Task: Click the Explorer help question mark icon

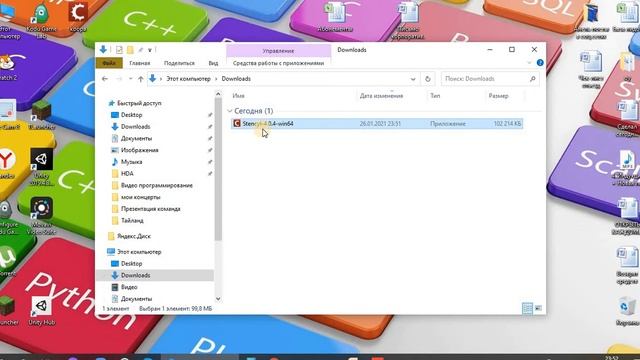Action: pyautogui.click(x=540, y=63)
